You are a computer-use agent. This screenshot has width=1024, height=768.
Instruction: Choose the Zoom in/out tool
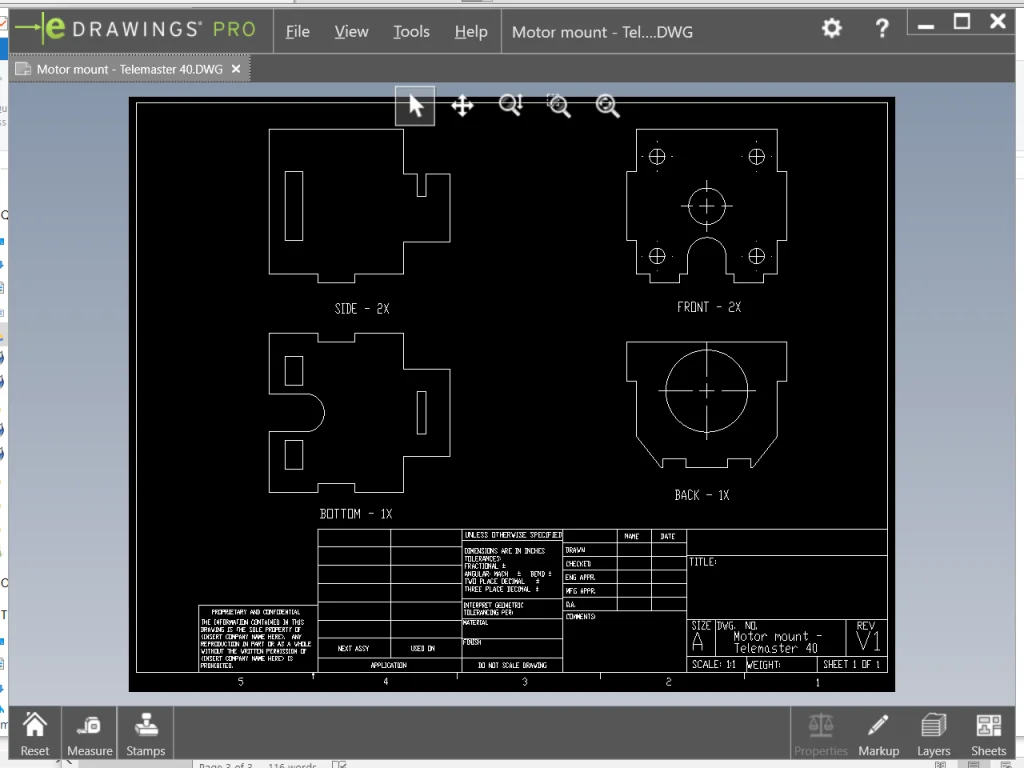[511, 105]
